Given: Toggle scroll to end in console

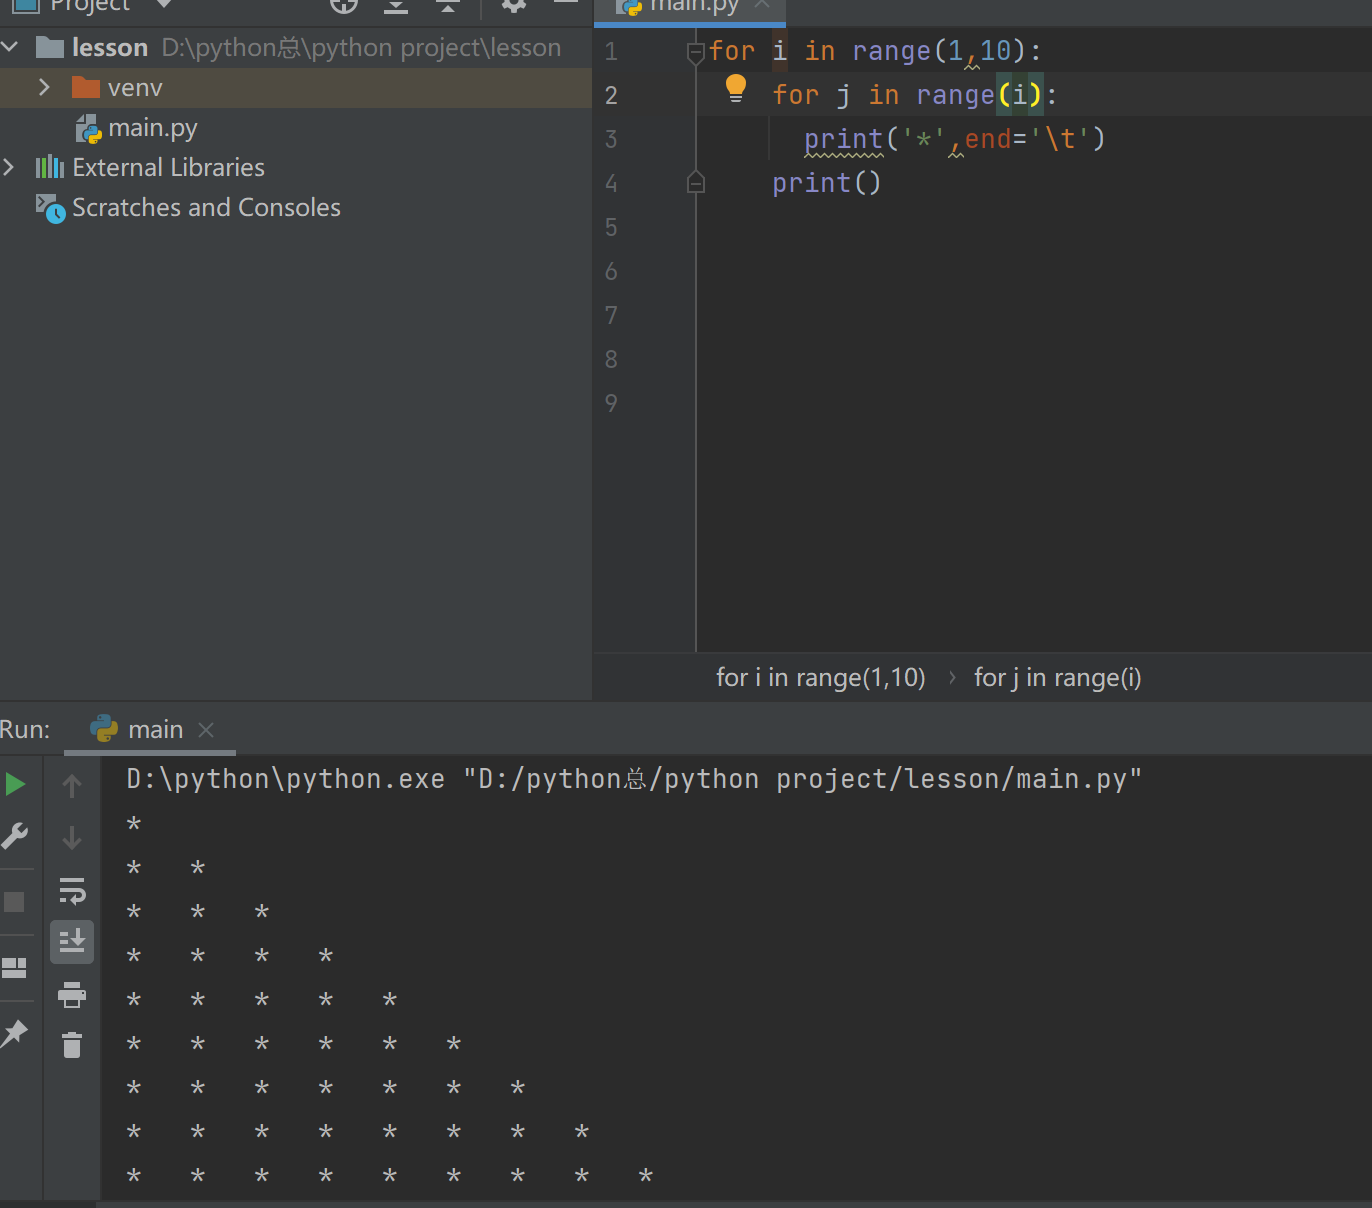Looking at the screenshot, I should coord(72,942).
